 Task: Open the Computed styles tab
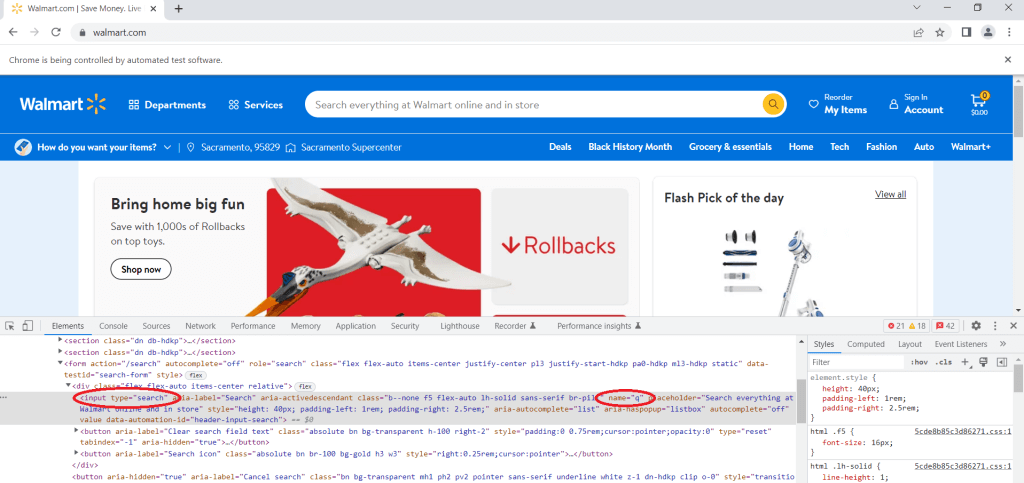866,344
